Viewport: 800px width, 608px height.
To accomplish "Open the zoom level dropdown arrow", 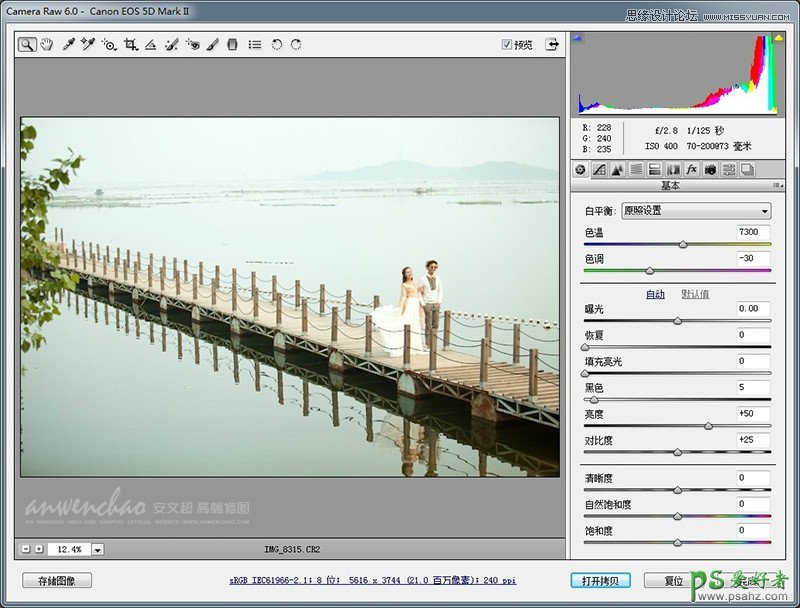I will coord(98,549).
